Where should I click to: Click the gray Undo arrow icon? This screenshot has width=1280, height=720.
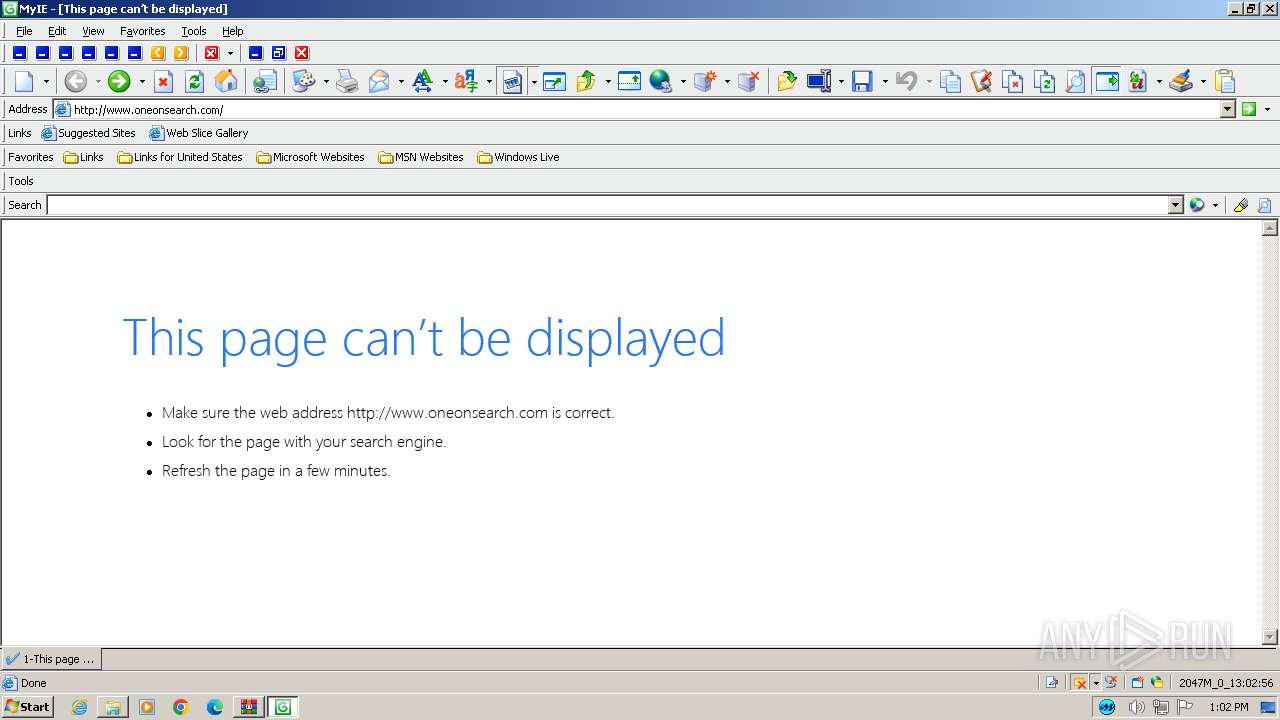tap(906, 81)
